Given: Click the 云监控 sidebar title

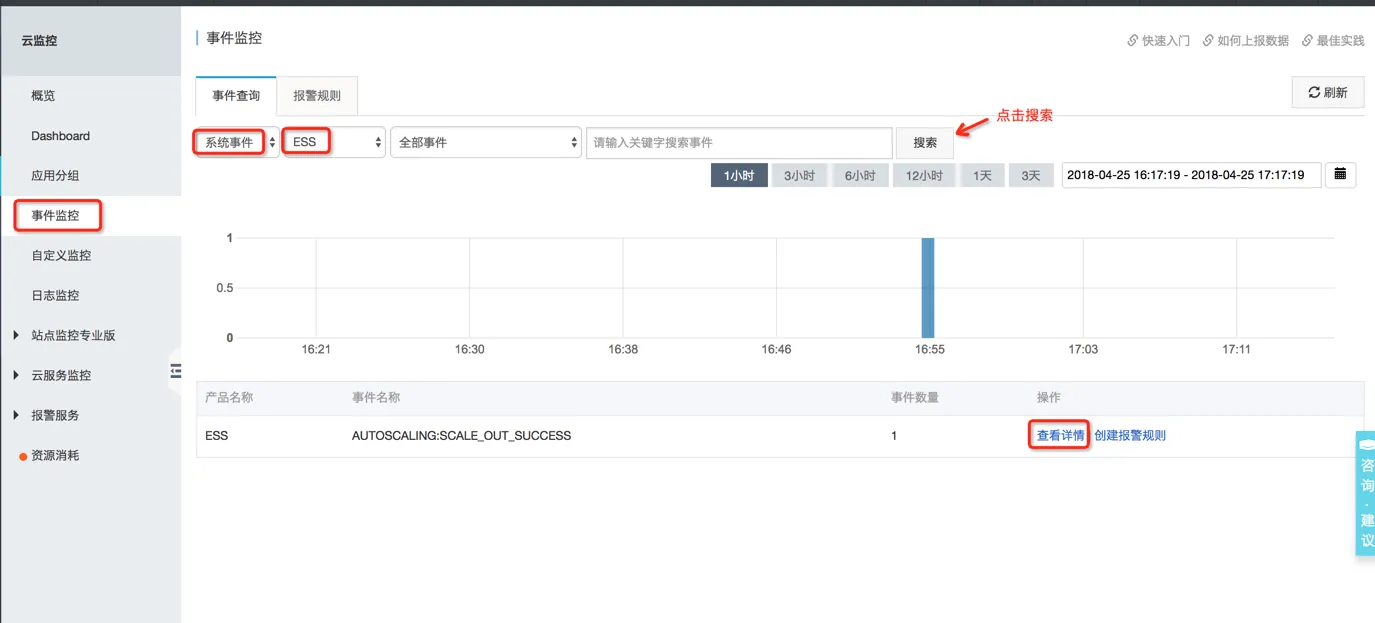Looking at the screenshot, I should [40, 41].
